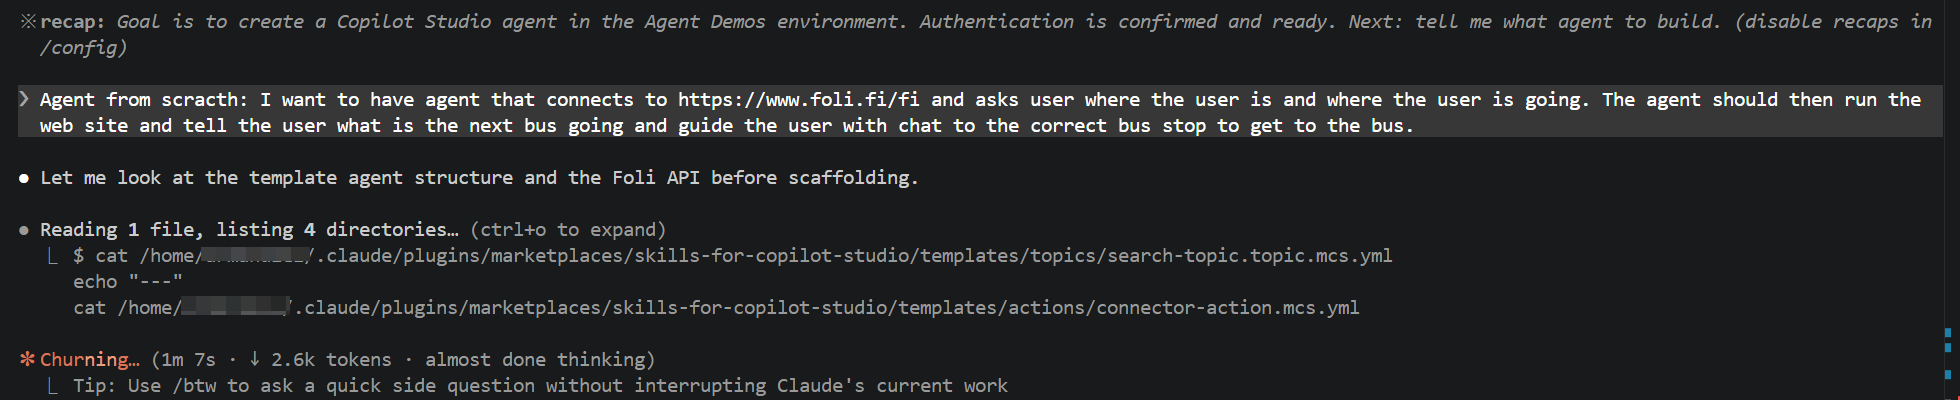The image size is (1960, 400).
Task: Click the prompt chevron before the user message
Action: point(24,99)
